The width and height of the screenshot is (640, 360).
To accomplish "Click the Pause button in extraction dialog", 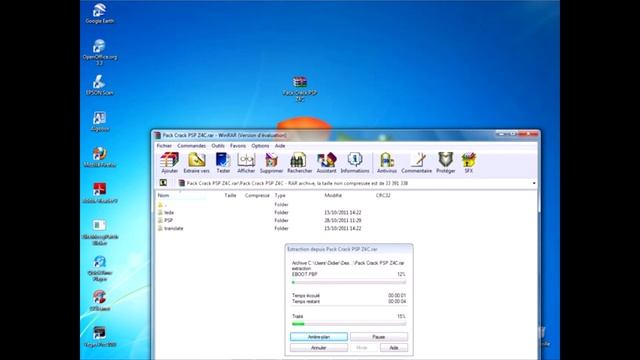I will [379, 337].
